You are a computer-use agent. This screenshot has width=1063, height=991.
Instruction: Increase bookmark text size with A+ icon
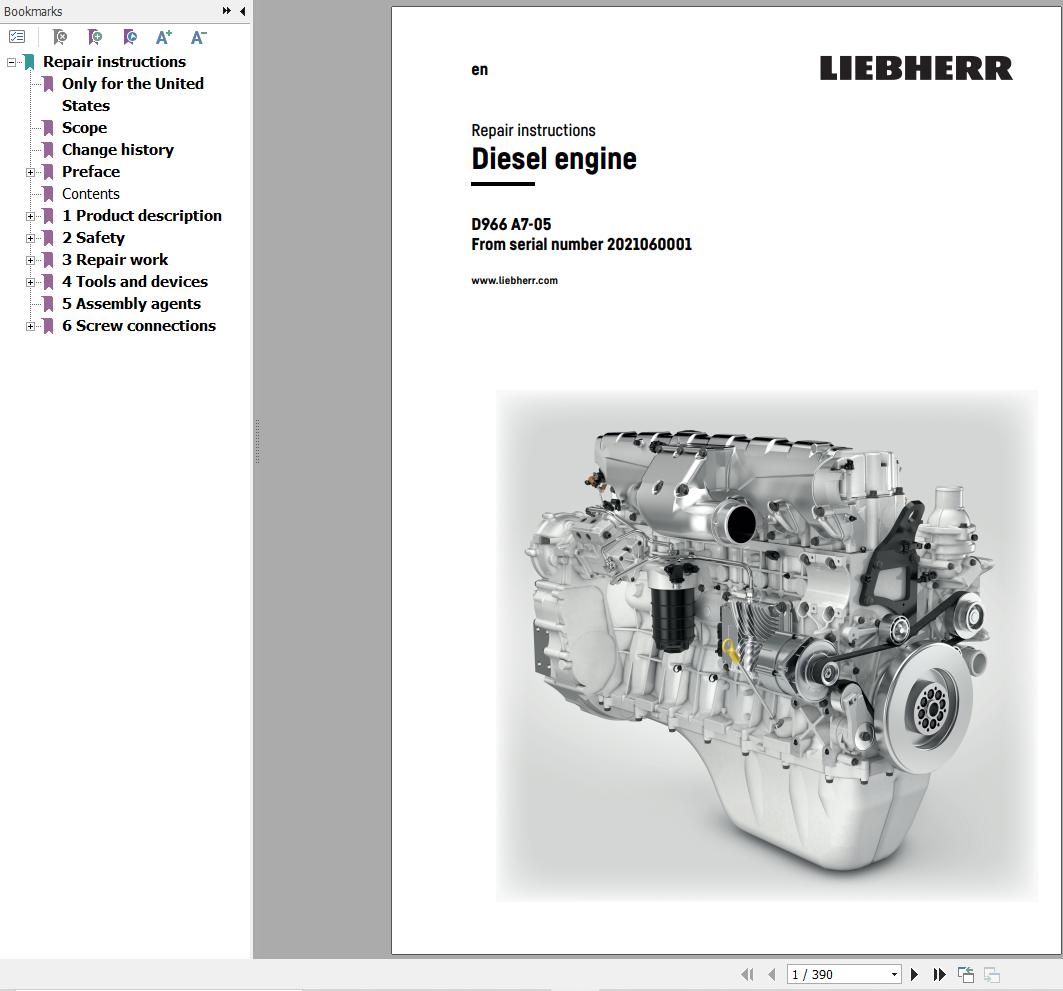[x=163, y=36]
